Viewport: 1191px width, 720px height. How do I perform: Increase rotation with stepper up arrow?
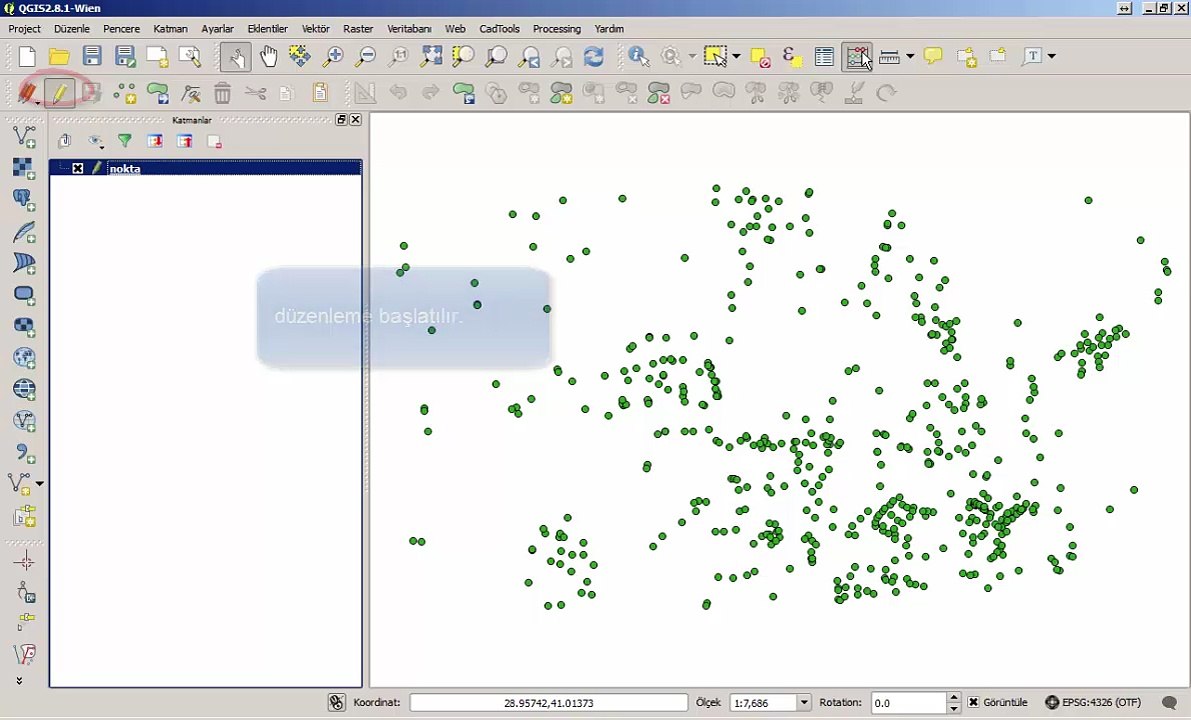[x=954, y=698]
